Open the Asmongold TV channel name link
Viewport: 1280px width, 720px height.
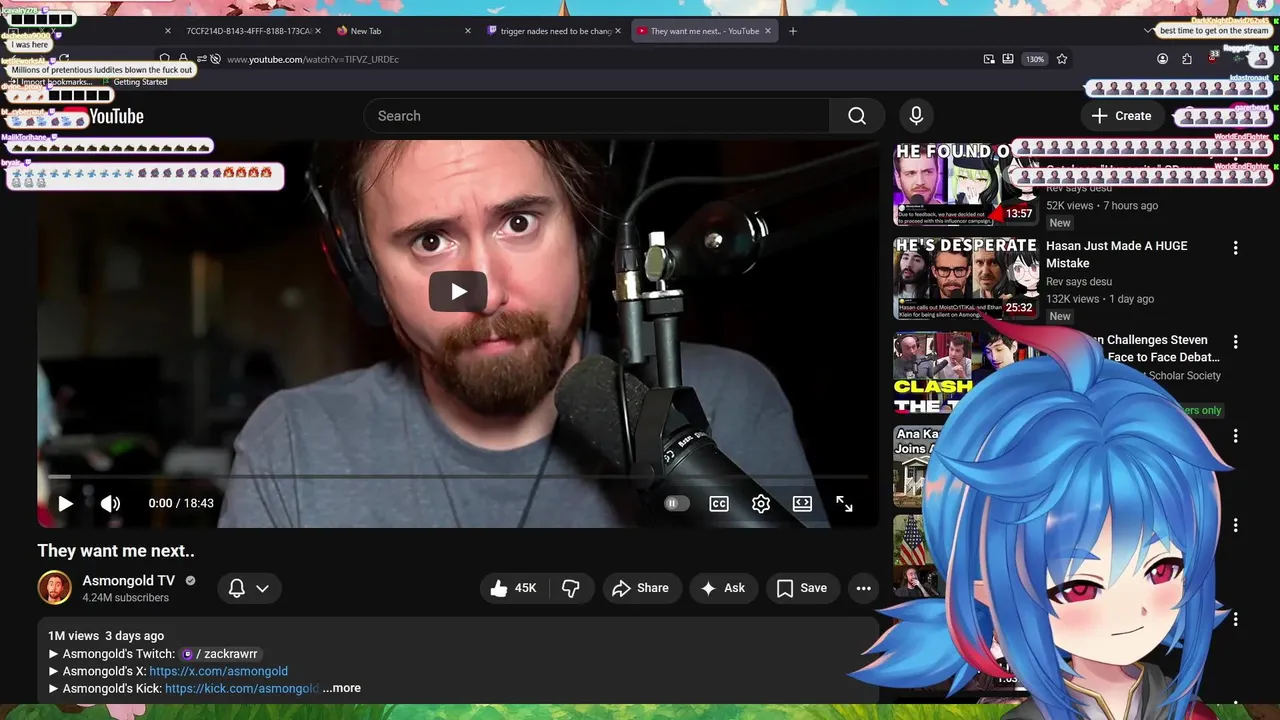pos(128,580)
